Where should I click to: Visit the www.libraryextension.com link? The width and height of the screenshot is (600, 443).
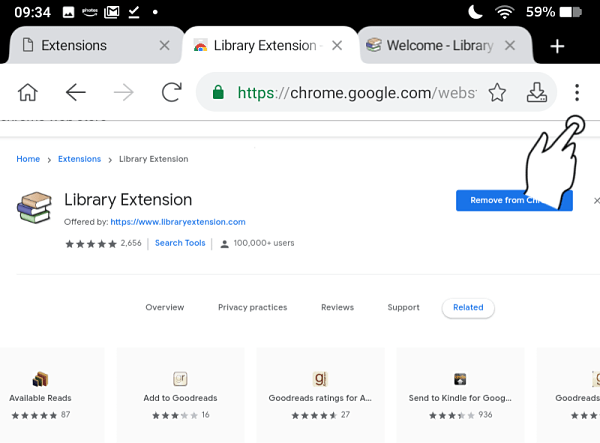tap(178, 222)
